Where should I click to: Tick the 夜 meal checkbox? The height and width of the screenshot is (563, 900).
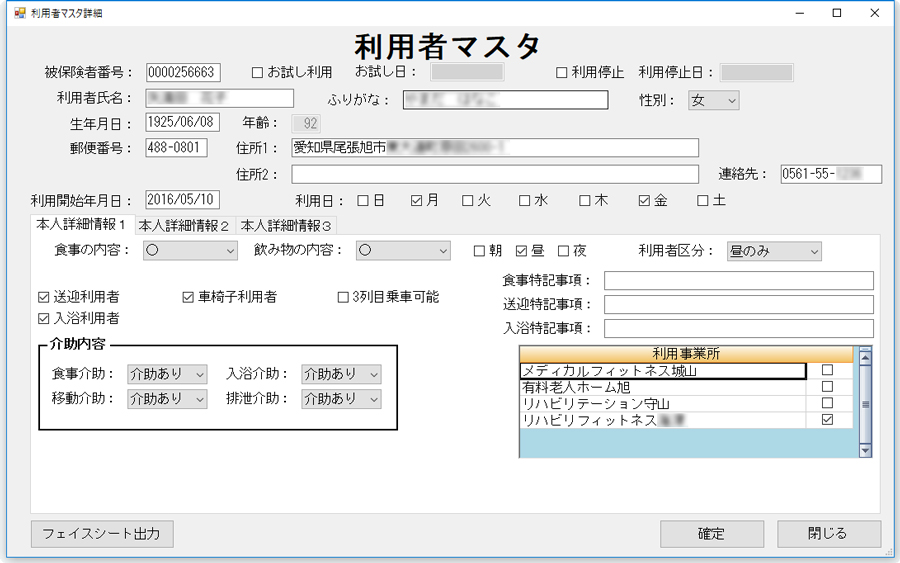pos(564,251)
